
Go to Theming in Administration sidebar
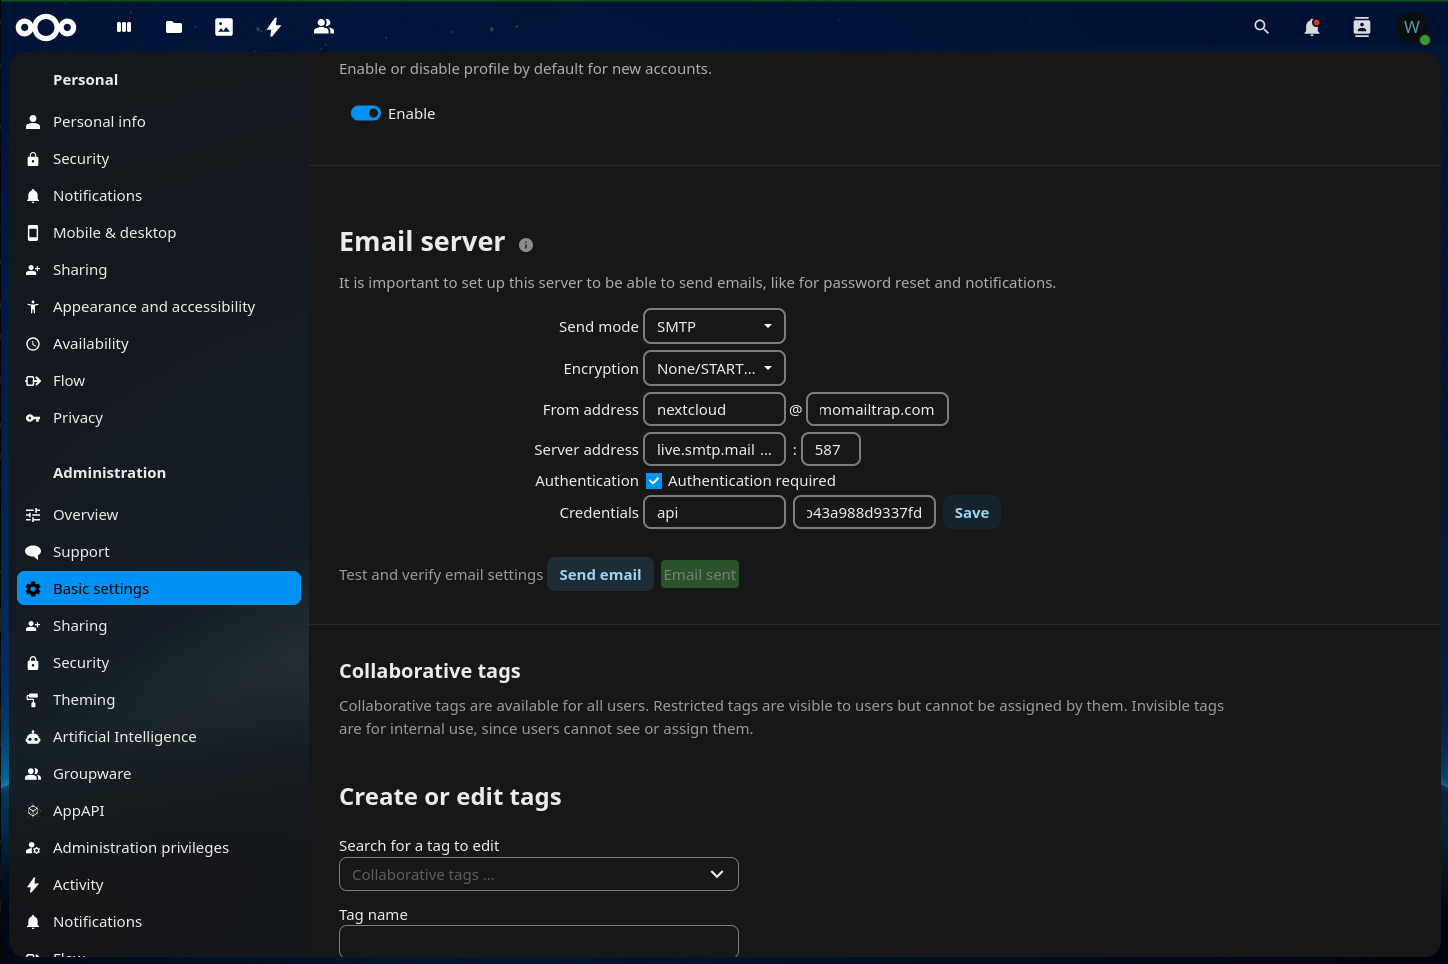click(x=84, y=700)
